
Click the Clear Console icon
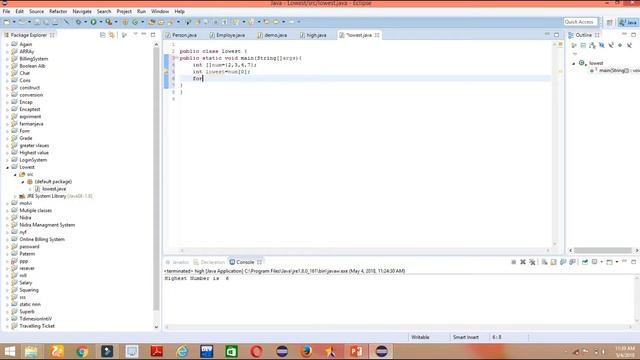tap(544, 262)
